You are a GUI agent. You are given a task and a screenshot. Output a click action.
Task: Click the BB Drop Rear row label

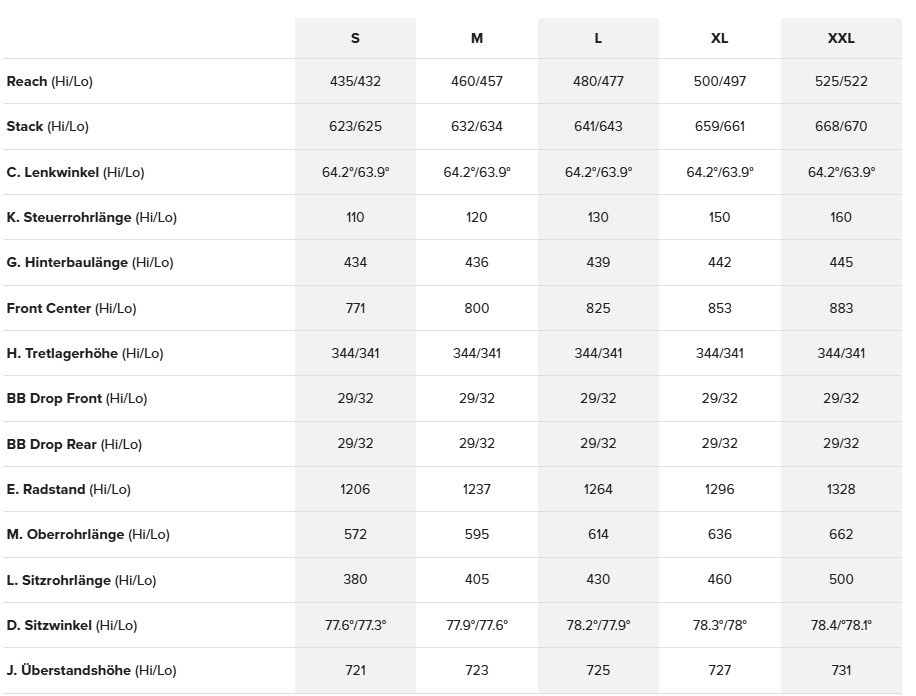(75, 444)
